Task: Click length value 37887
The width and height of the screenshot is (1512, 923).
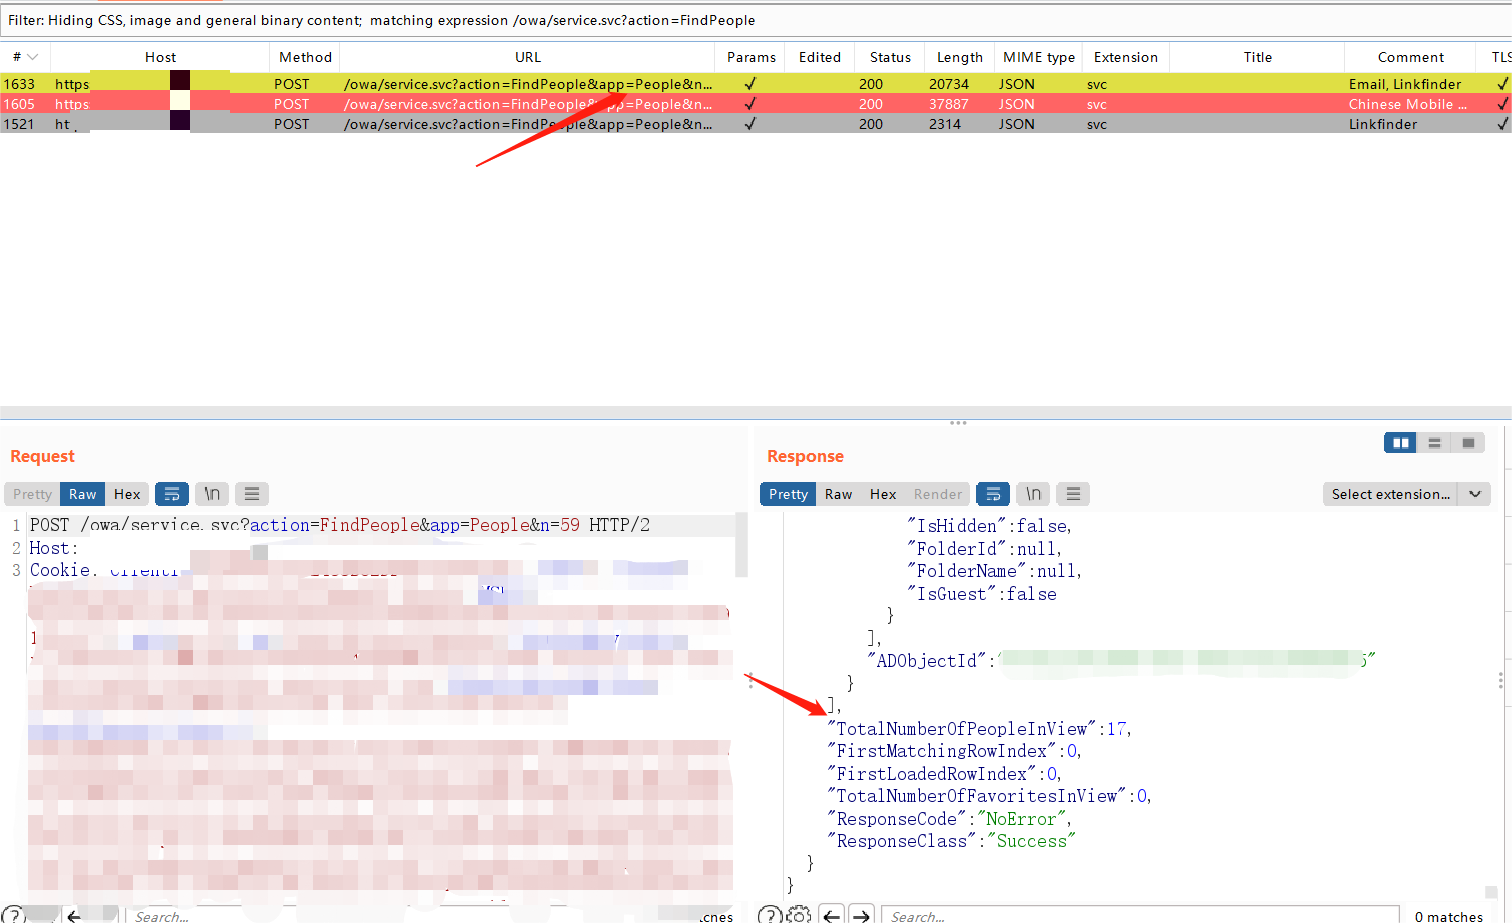Action: 949,104
